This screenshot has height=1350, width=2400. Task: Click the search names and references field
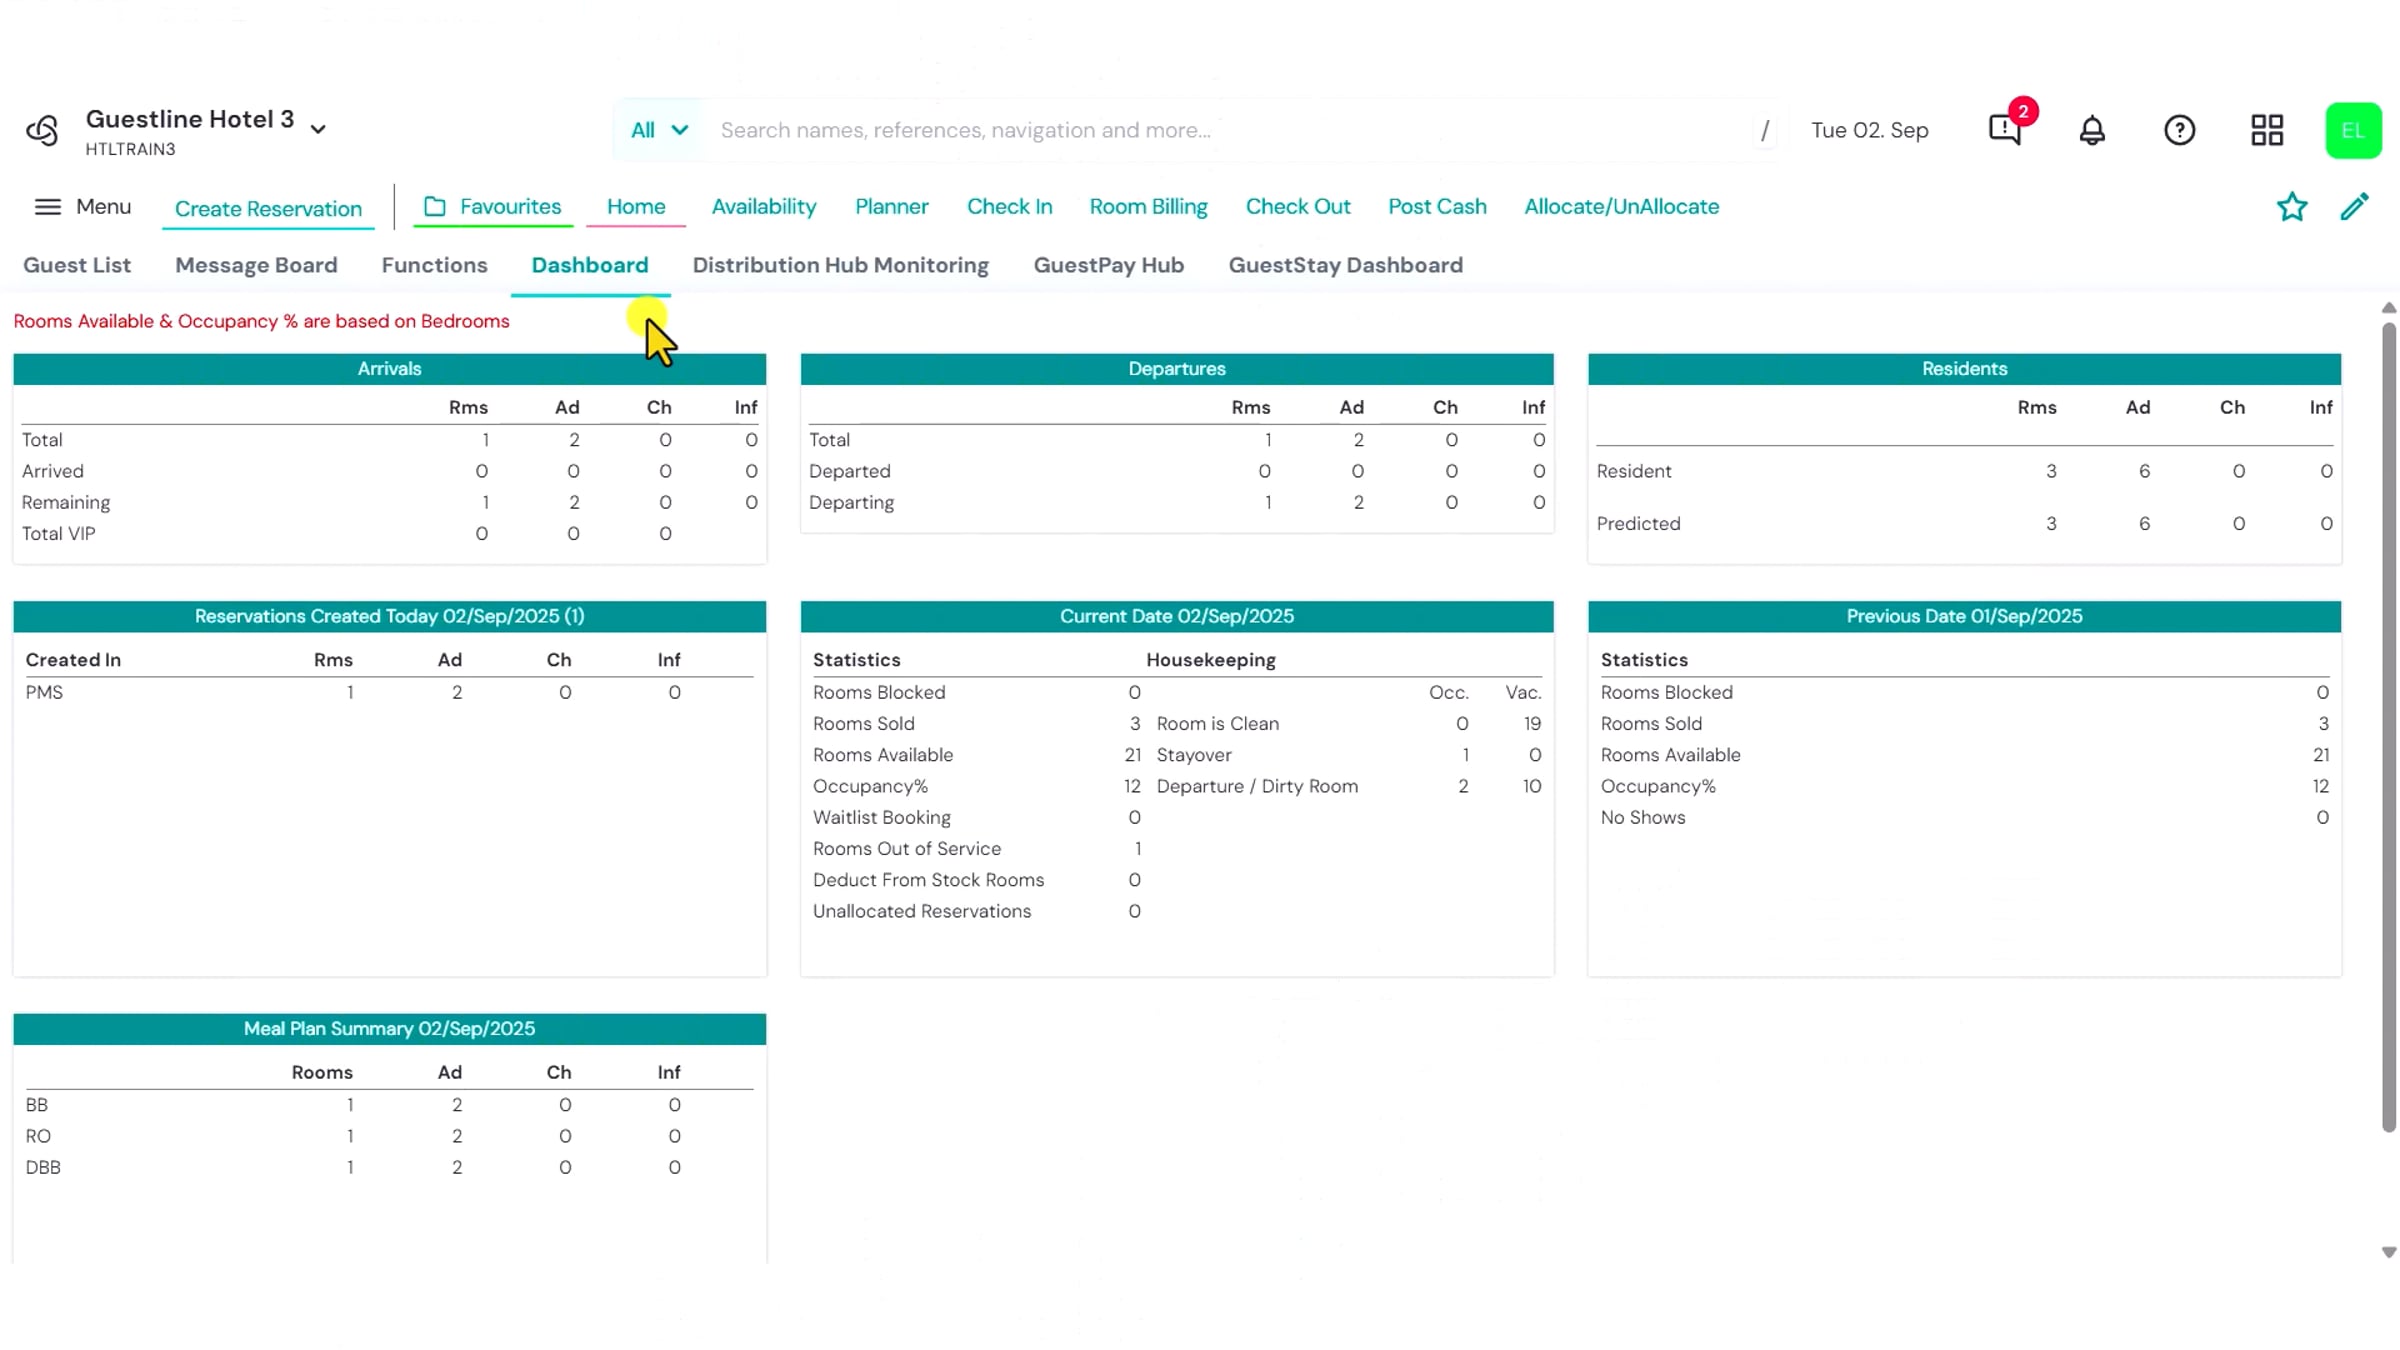click(x=1230, y=130)
